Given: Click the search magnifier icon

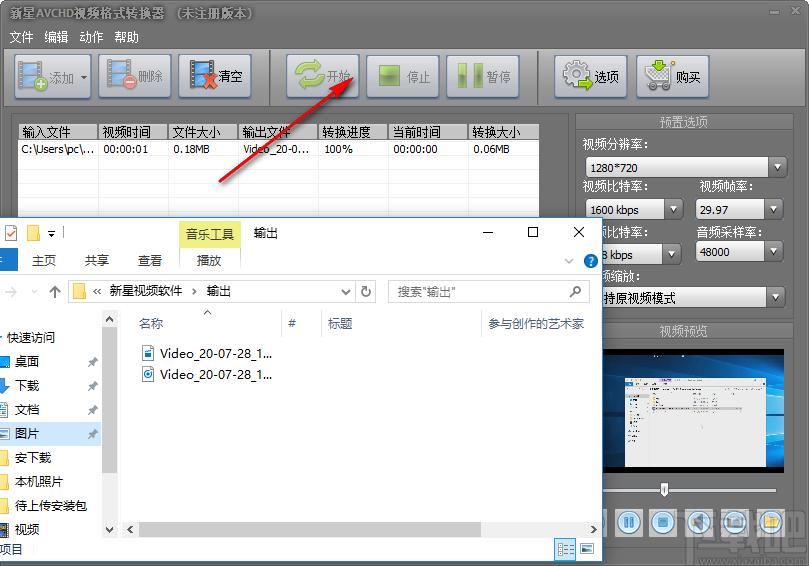Looking at the screenshot, I should 575,292.
